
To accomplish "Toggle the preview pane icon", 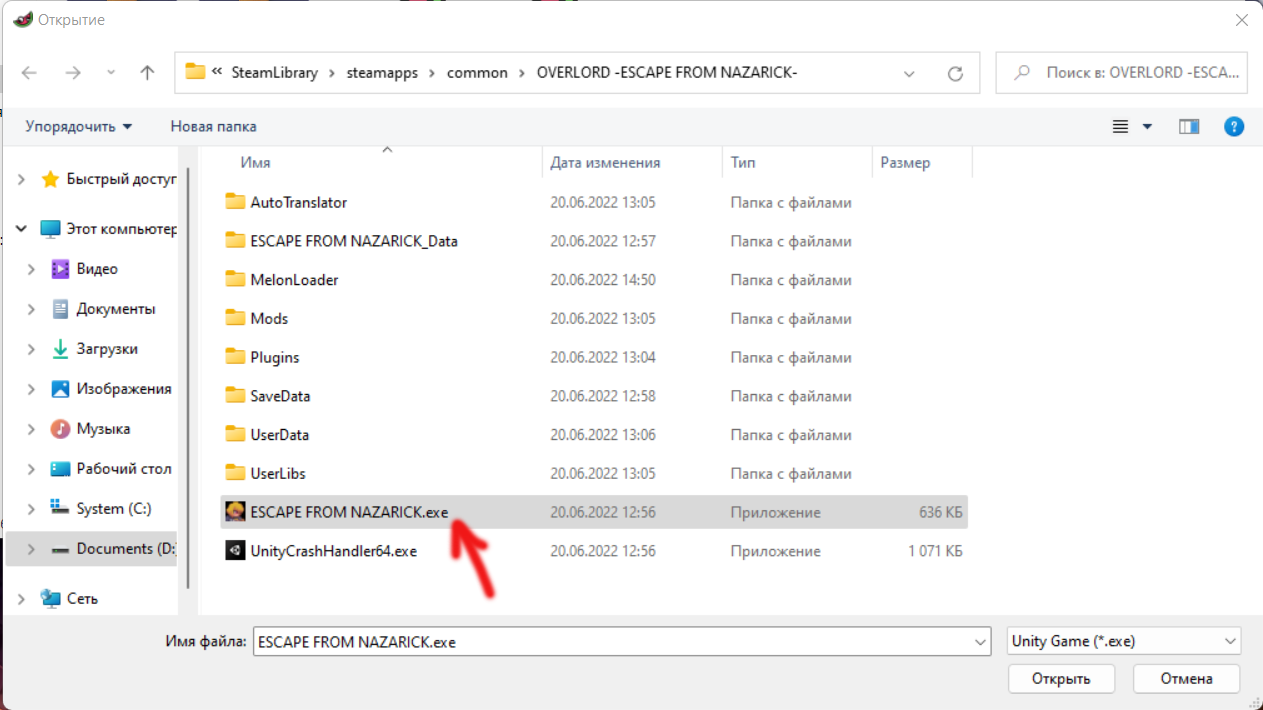I will 1189,127.
